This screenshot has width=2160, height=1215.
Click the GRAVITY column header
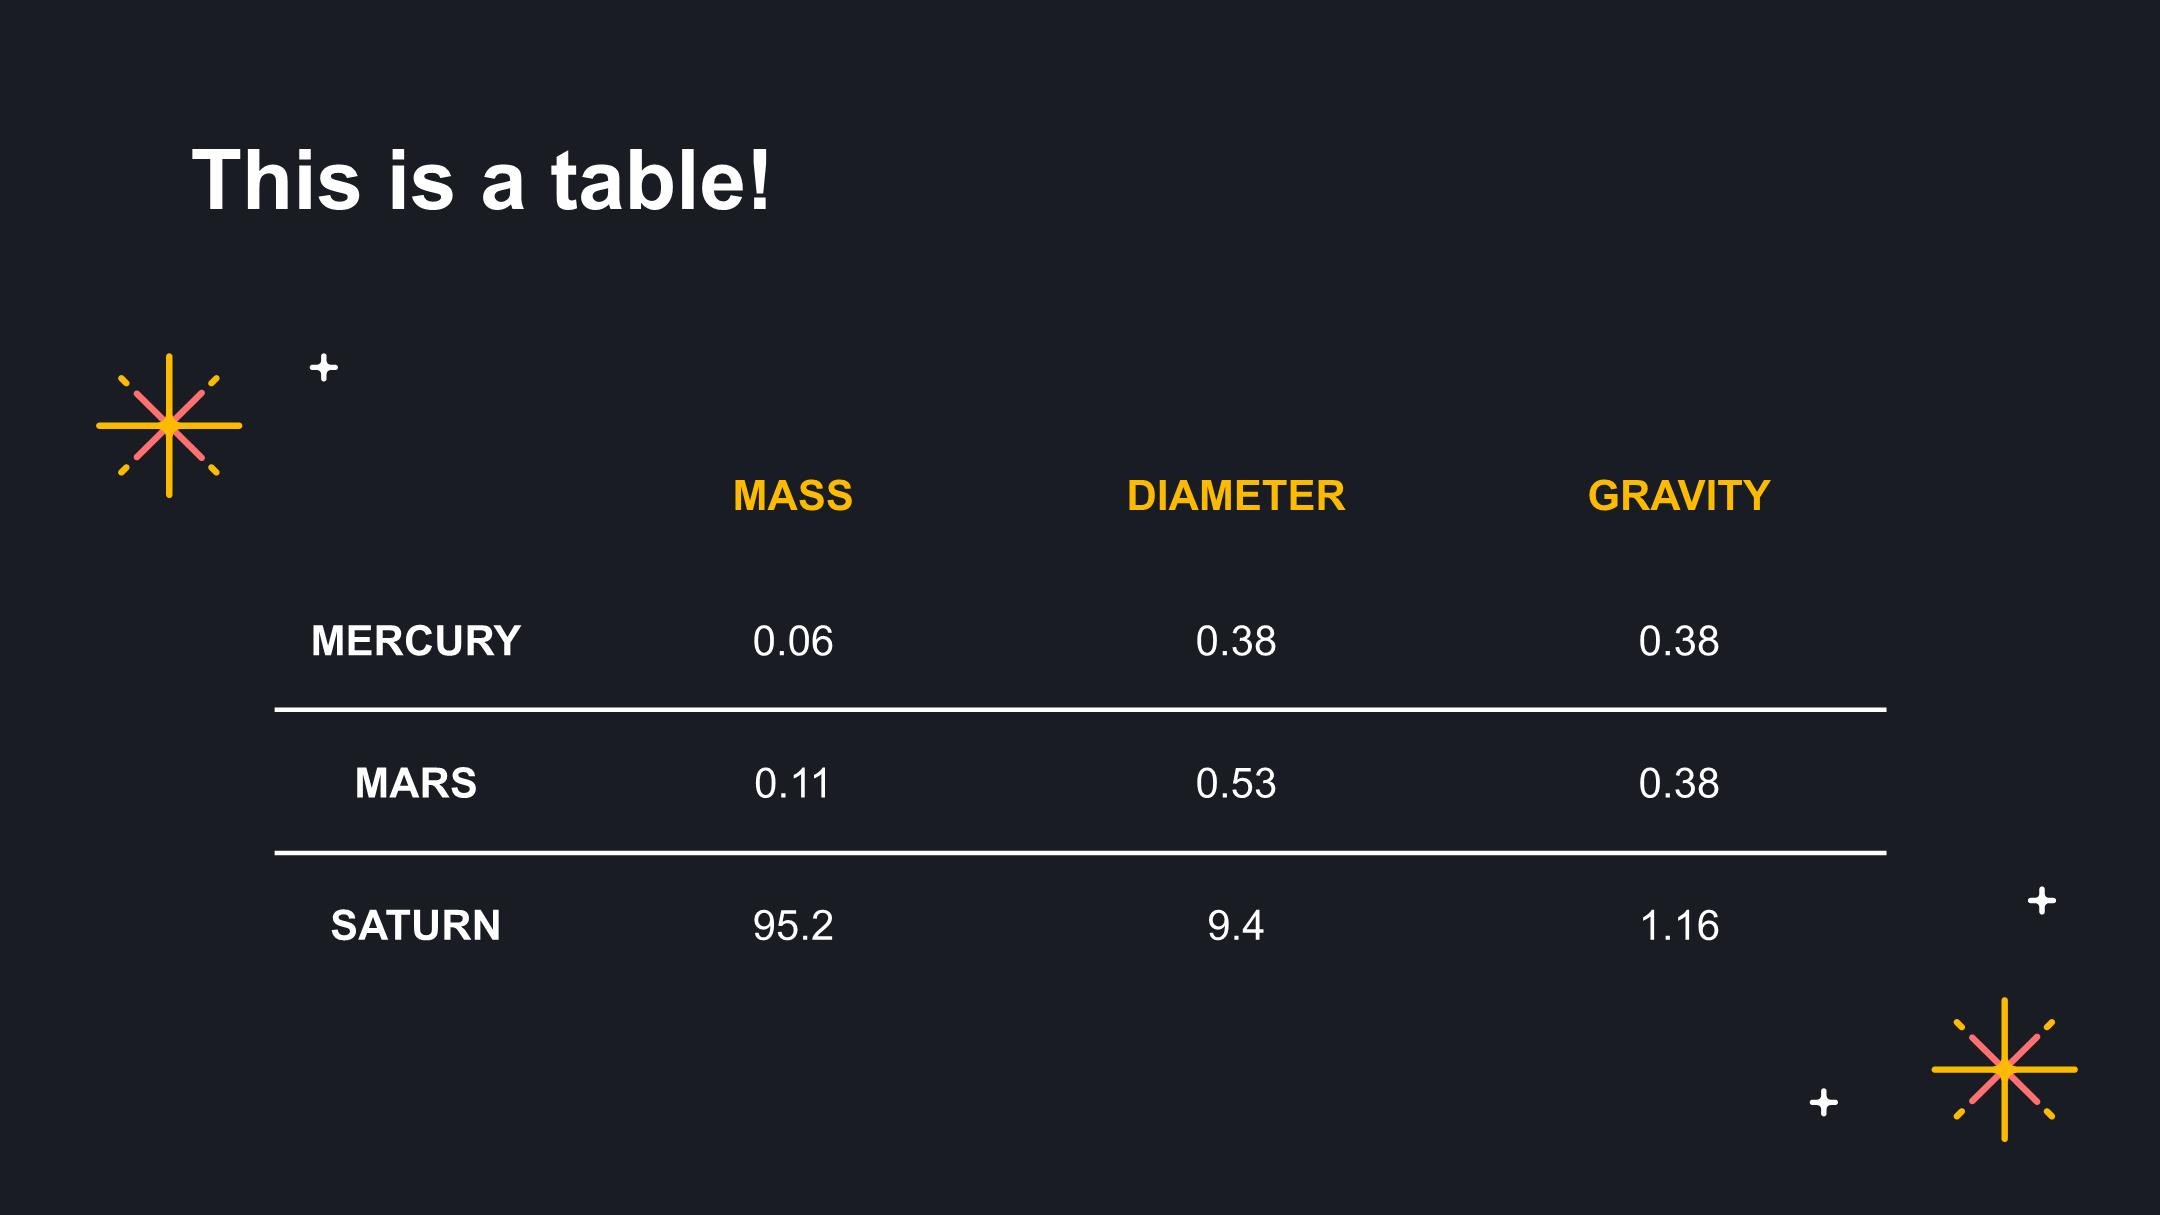[x=1679, y=496]
